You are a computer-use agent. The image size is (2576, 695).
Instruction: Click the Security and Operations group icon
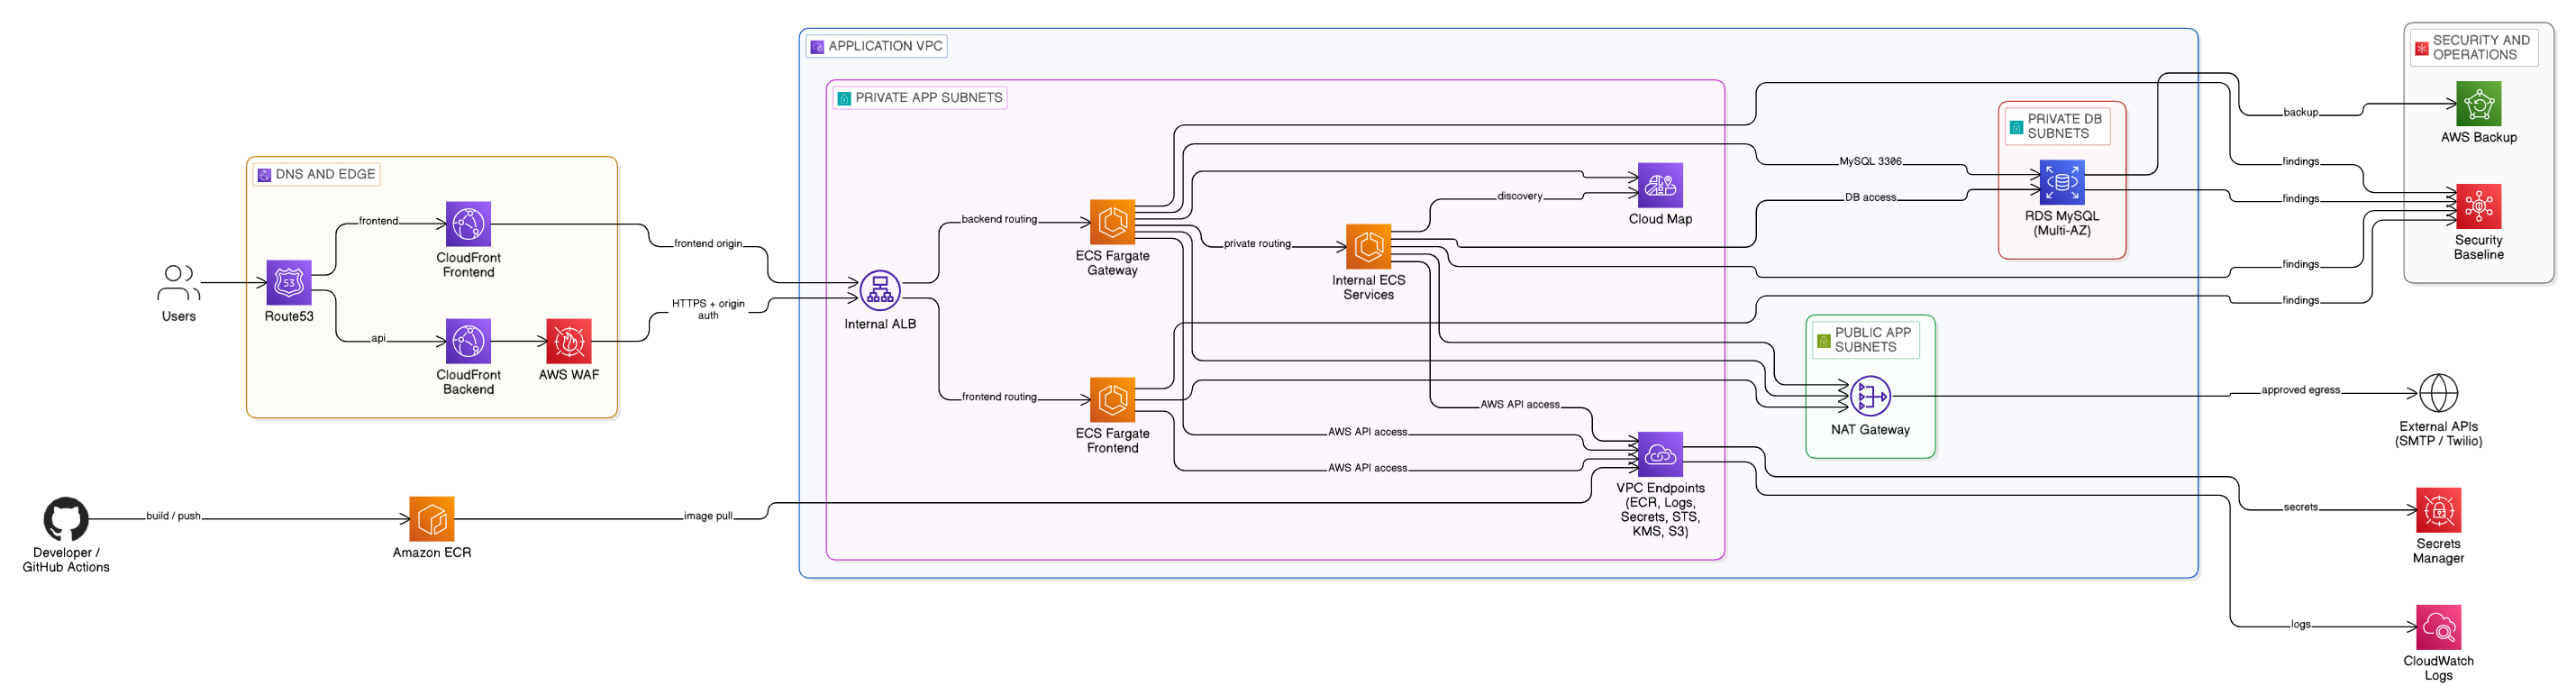click(2422, 48)
